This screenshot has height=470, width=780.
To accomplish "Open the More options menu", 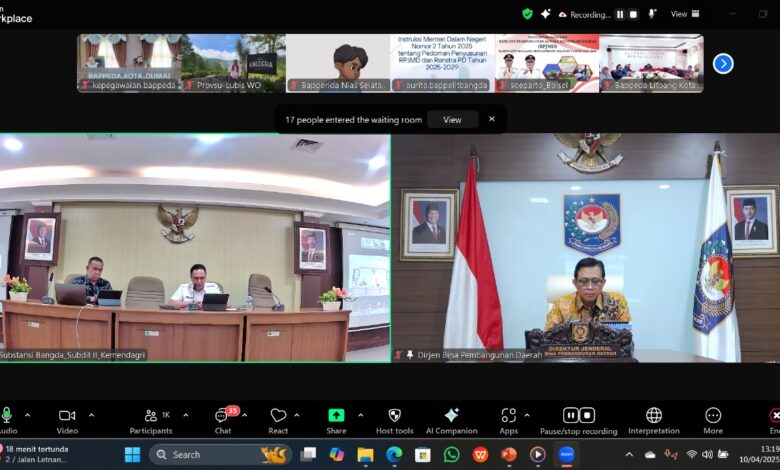I will pyautogui.click(x=713, y=416).
